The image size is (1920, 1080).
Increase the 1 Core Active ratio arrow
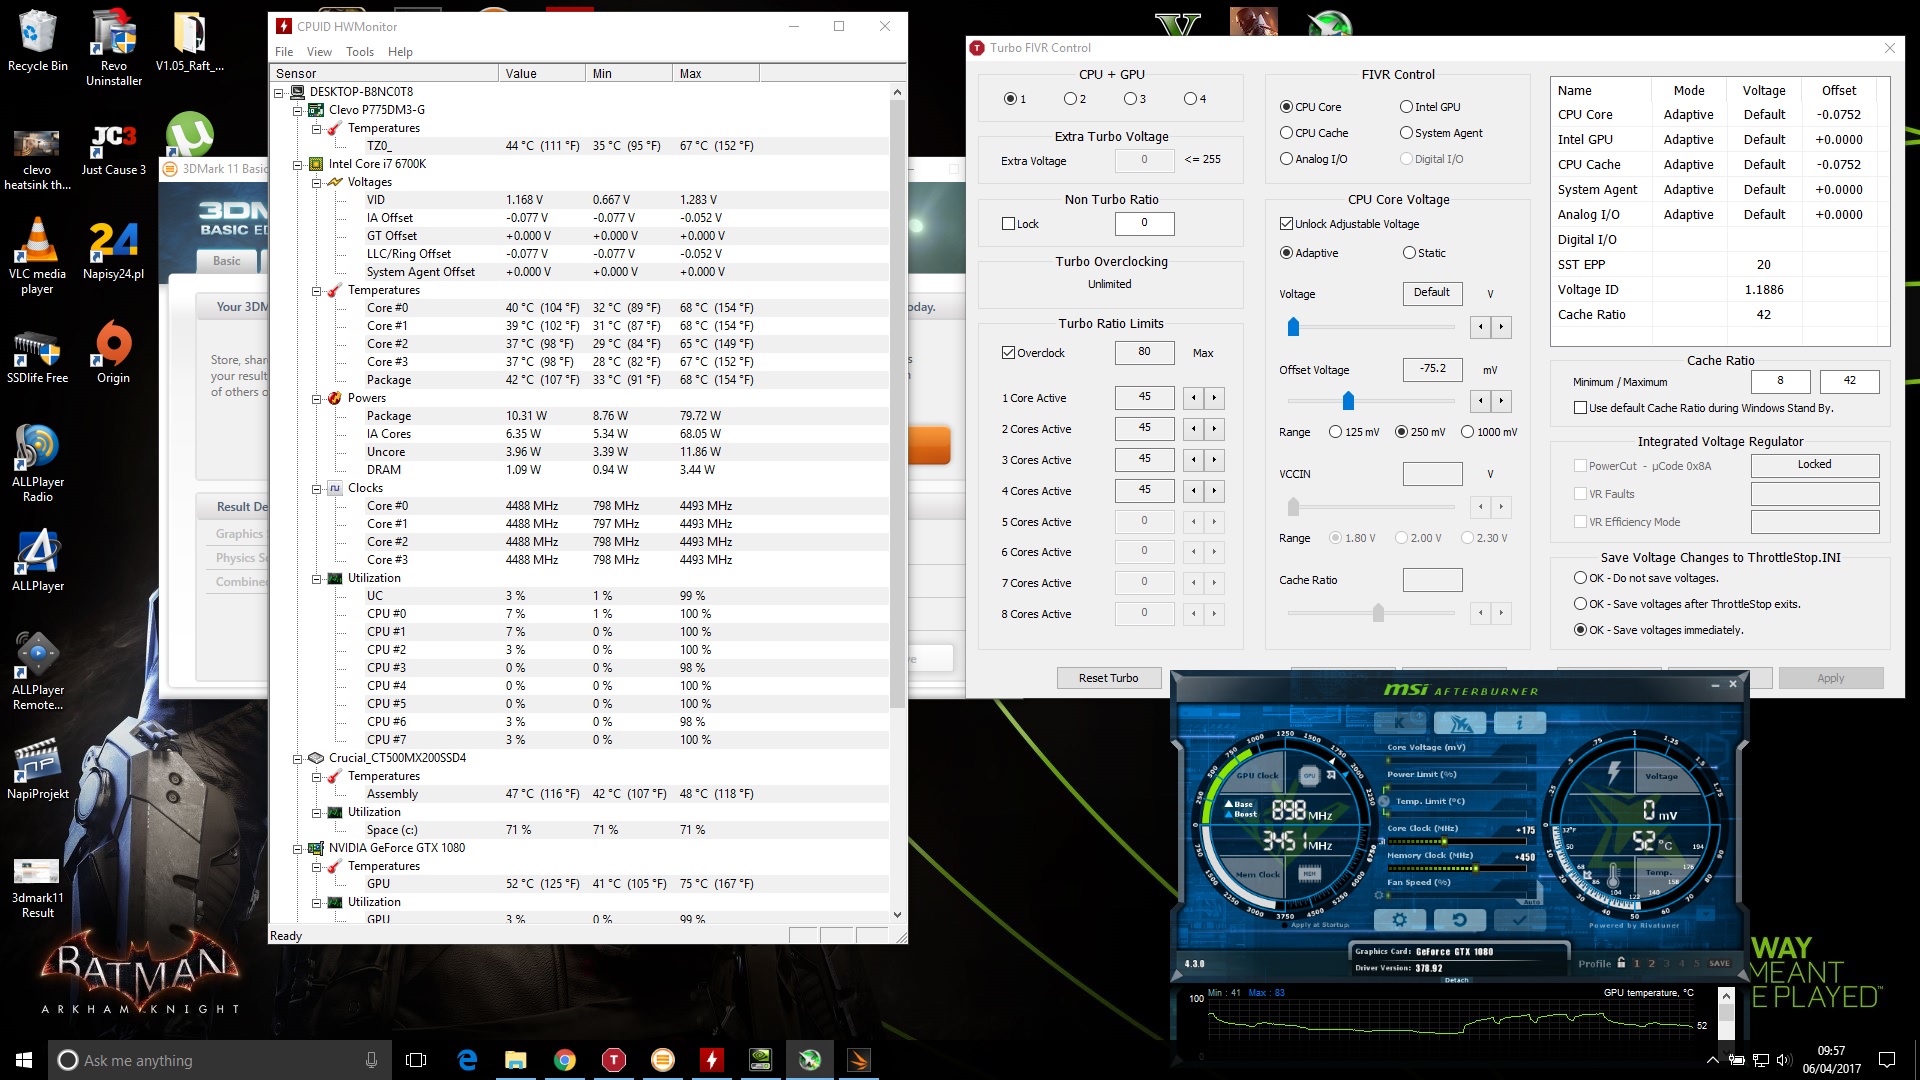point(1214,398)
